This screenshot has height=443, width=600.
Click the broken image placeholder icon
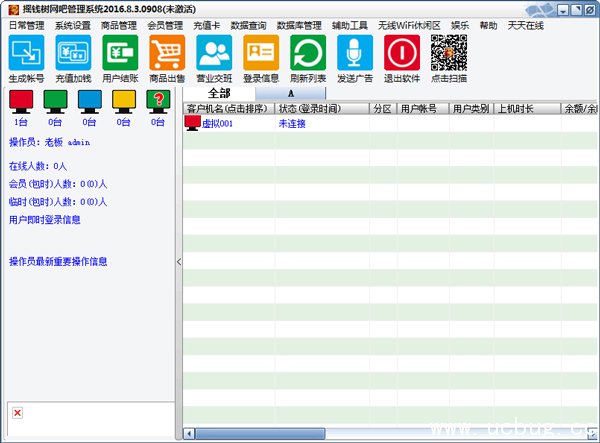(17, 413)
